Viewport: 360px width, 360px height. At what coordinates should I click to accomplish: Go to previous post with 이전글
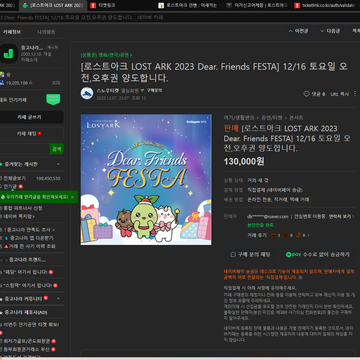298,31
